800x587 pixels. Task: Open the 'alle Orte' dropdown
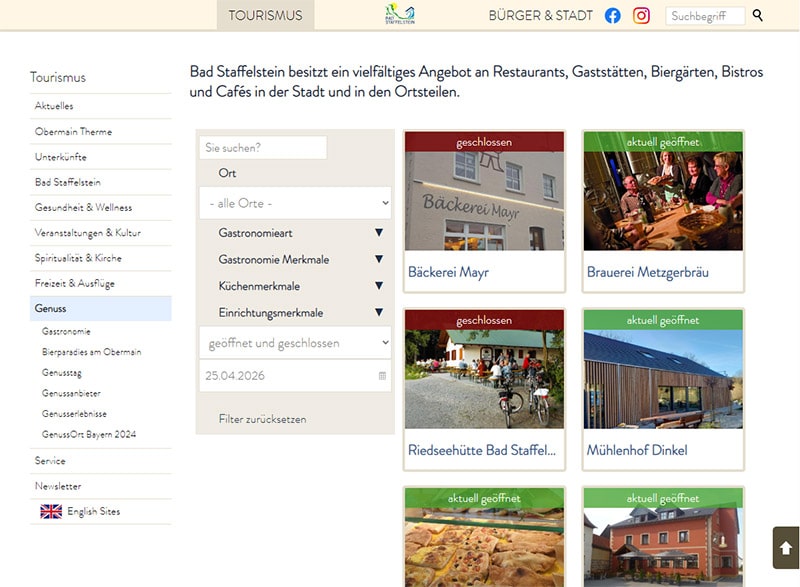pyautogui.click(x=295, y=203)
